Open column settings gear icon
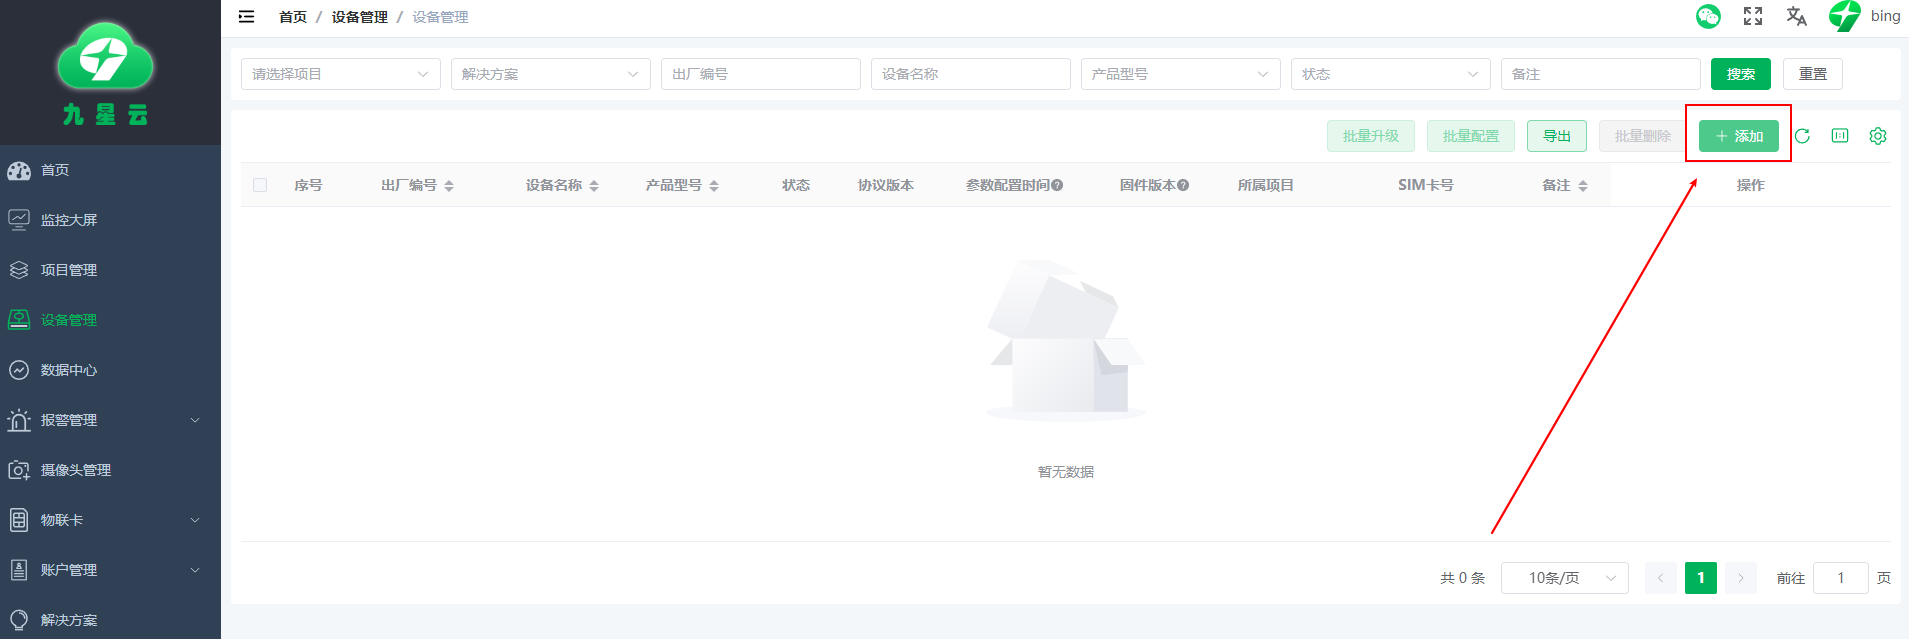The image size is (1909, 639). (x=1878, y=136)
